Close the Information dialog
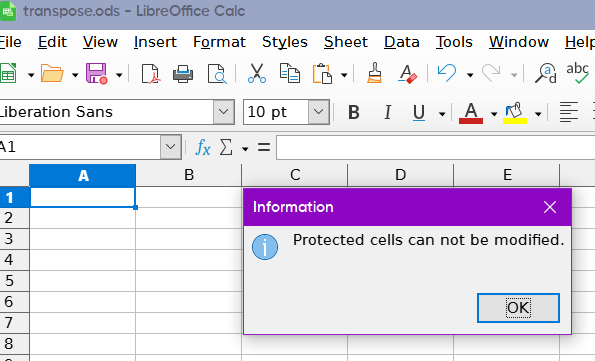This screenshot has height=361, width=595. click(550, 207)
